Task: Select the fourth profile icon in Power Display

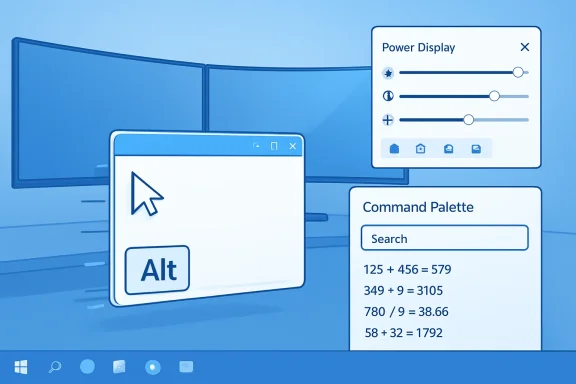Action: point(476,148)
